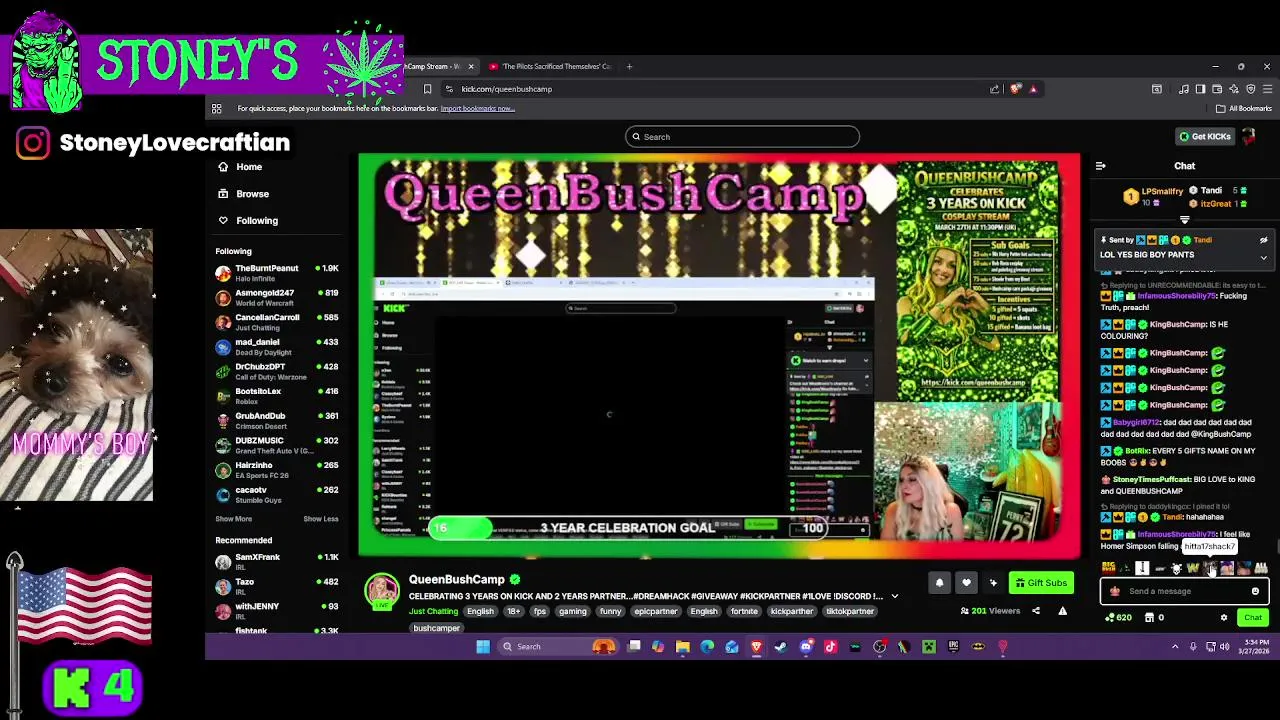Click the kickpartner stream tag
The image size is (1280, 720).
792,611
